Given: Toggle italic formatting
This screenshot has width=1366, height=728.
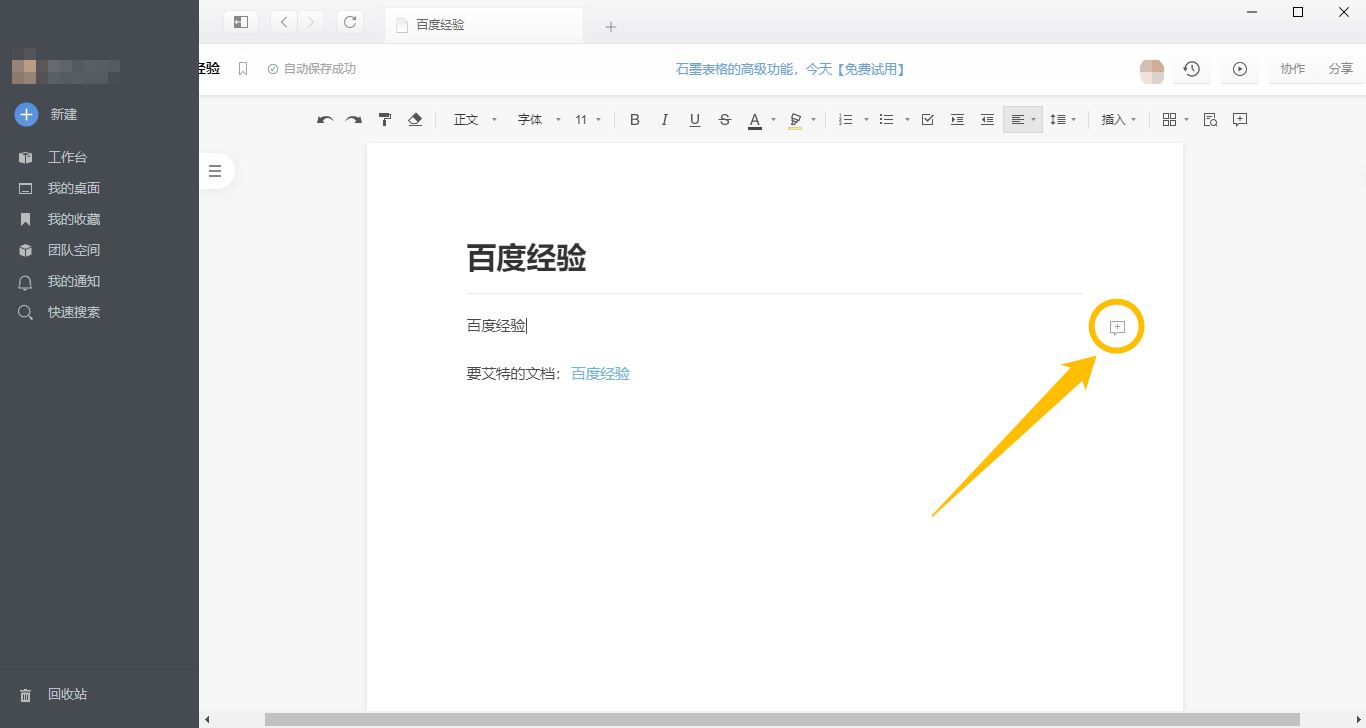Looking at the screenshot, I should coord(664,120).
